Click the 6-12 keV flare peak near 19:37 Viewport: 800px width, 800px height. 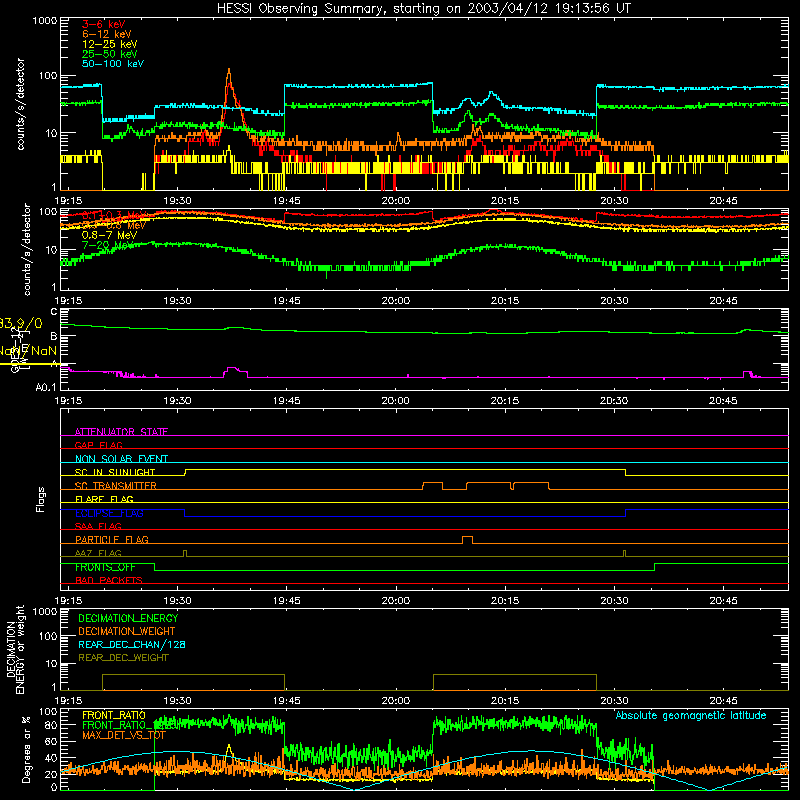[x=229, y=71]
